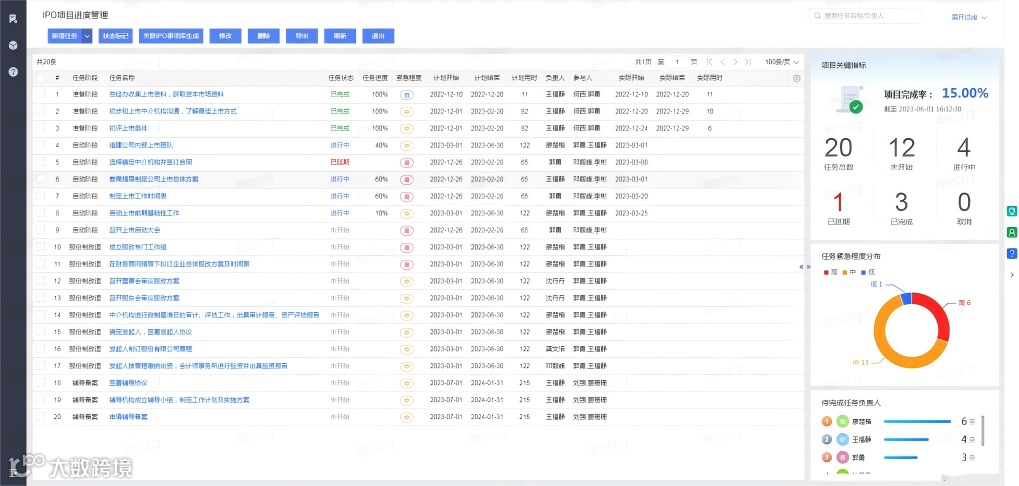Sort by the 任务名称 column header

[122, 78]
